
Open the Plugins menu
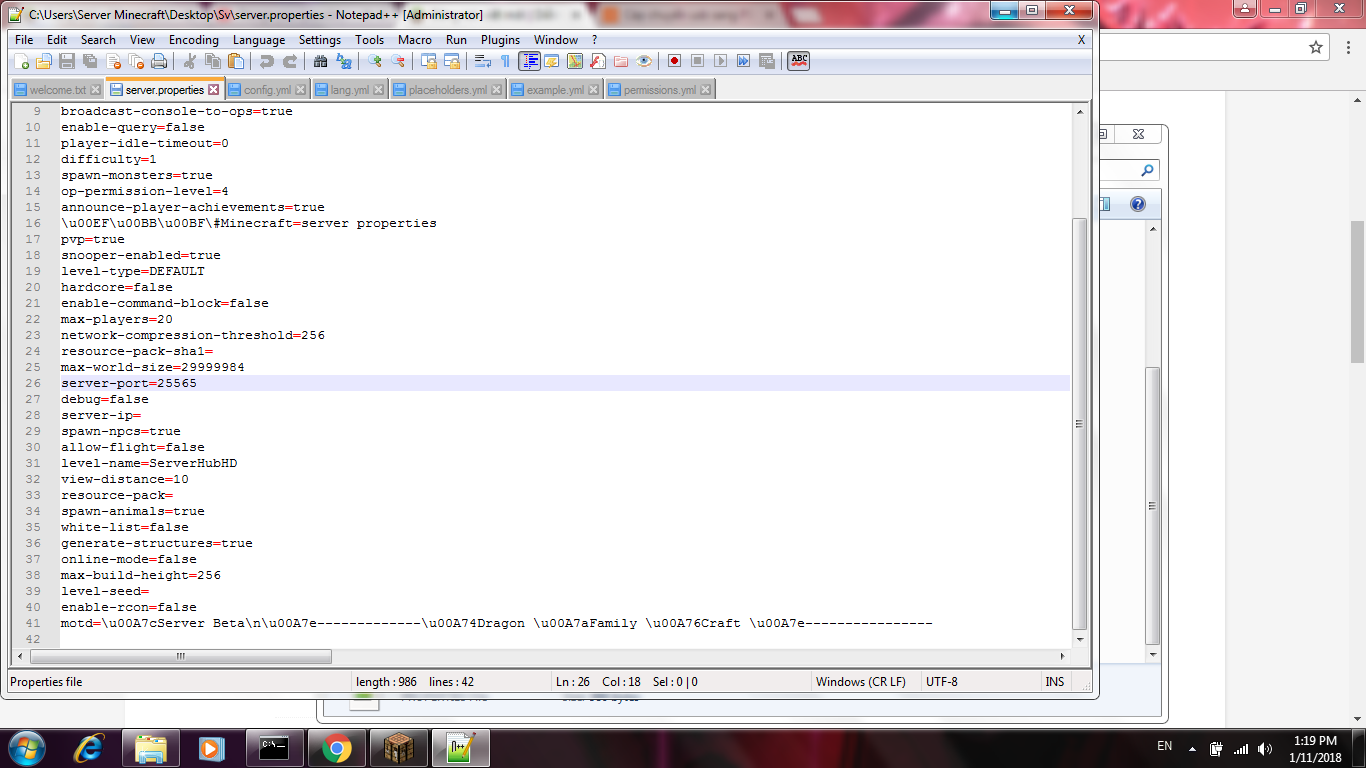(500, 40)
